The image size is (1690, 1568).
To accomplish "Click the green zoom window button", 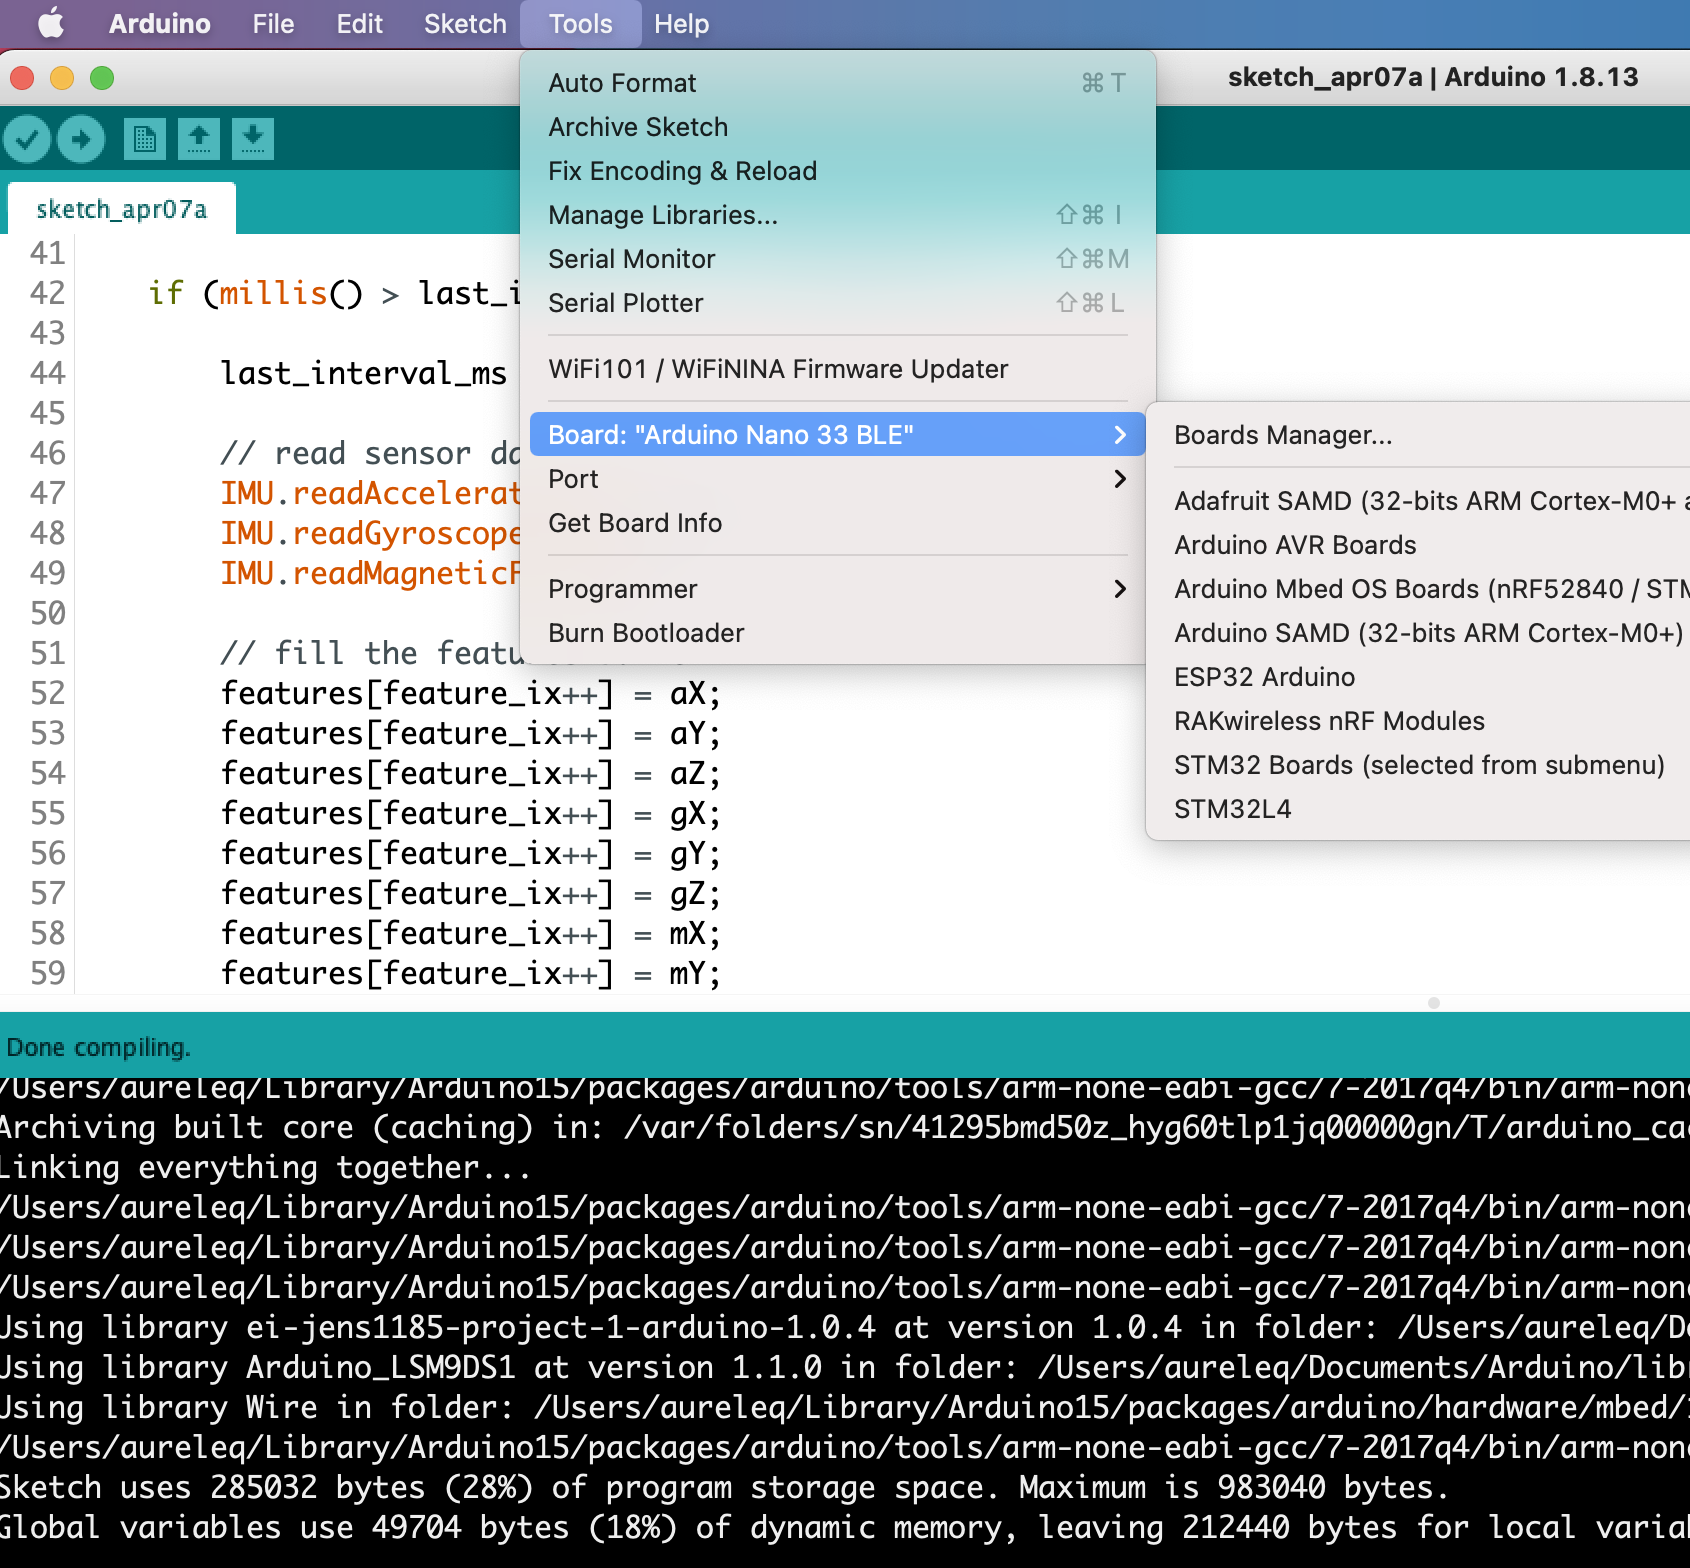I will coord(102,78).
